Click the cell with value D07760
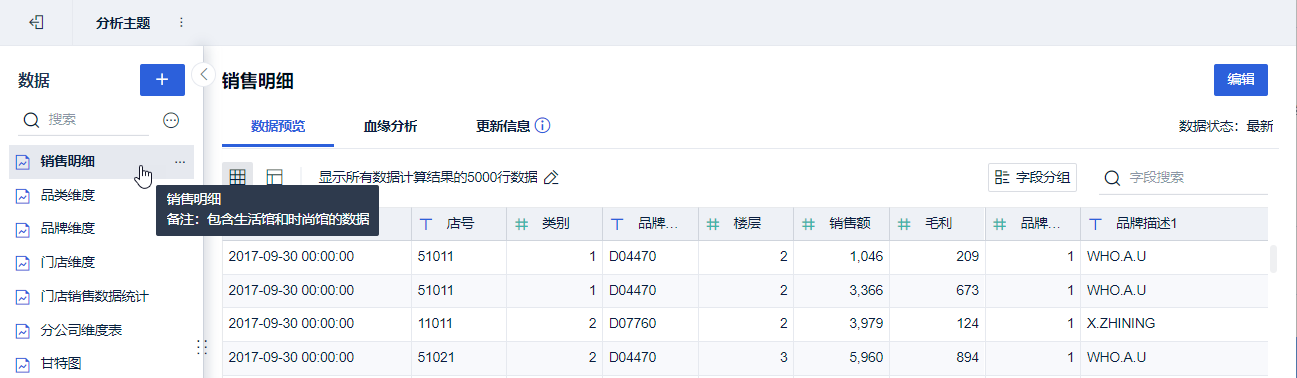 point(650,324)
